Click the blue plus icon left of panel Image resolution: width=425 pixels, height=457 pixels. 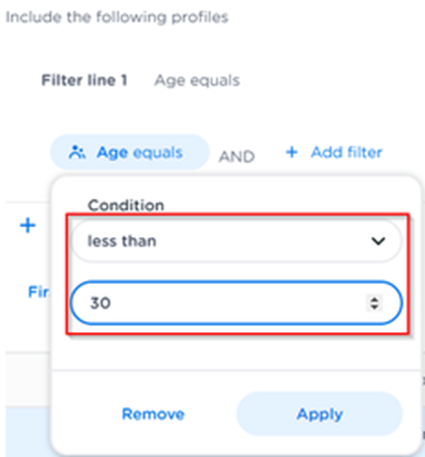pyautogui.click(x=28, y=226)
